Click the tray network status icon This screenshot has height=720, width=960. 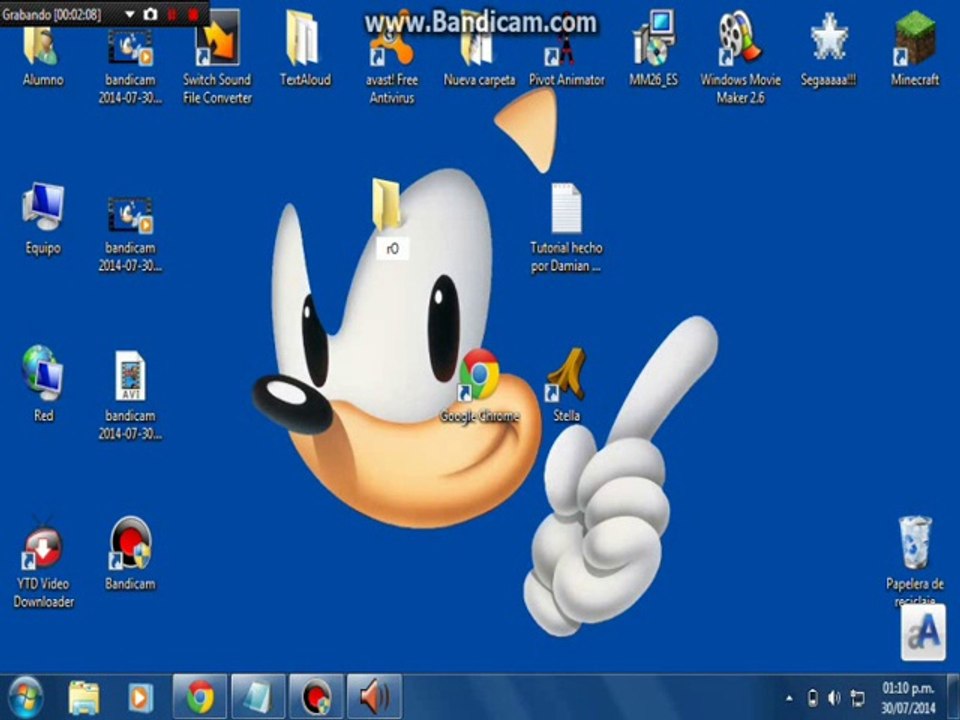(858, 698)
